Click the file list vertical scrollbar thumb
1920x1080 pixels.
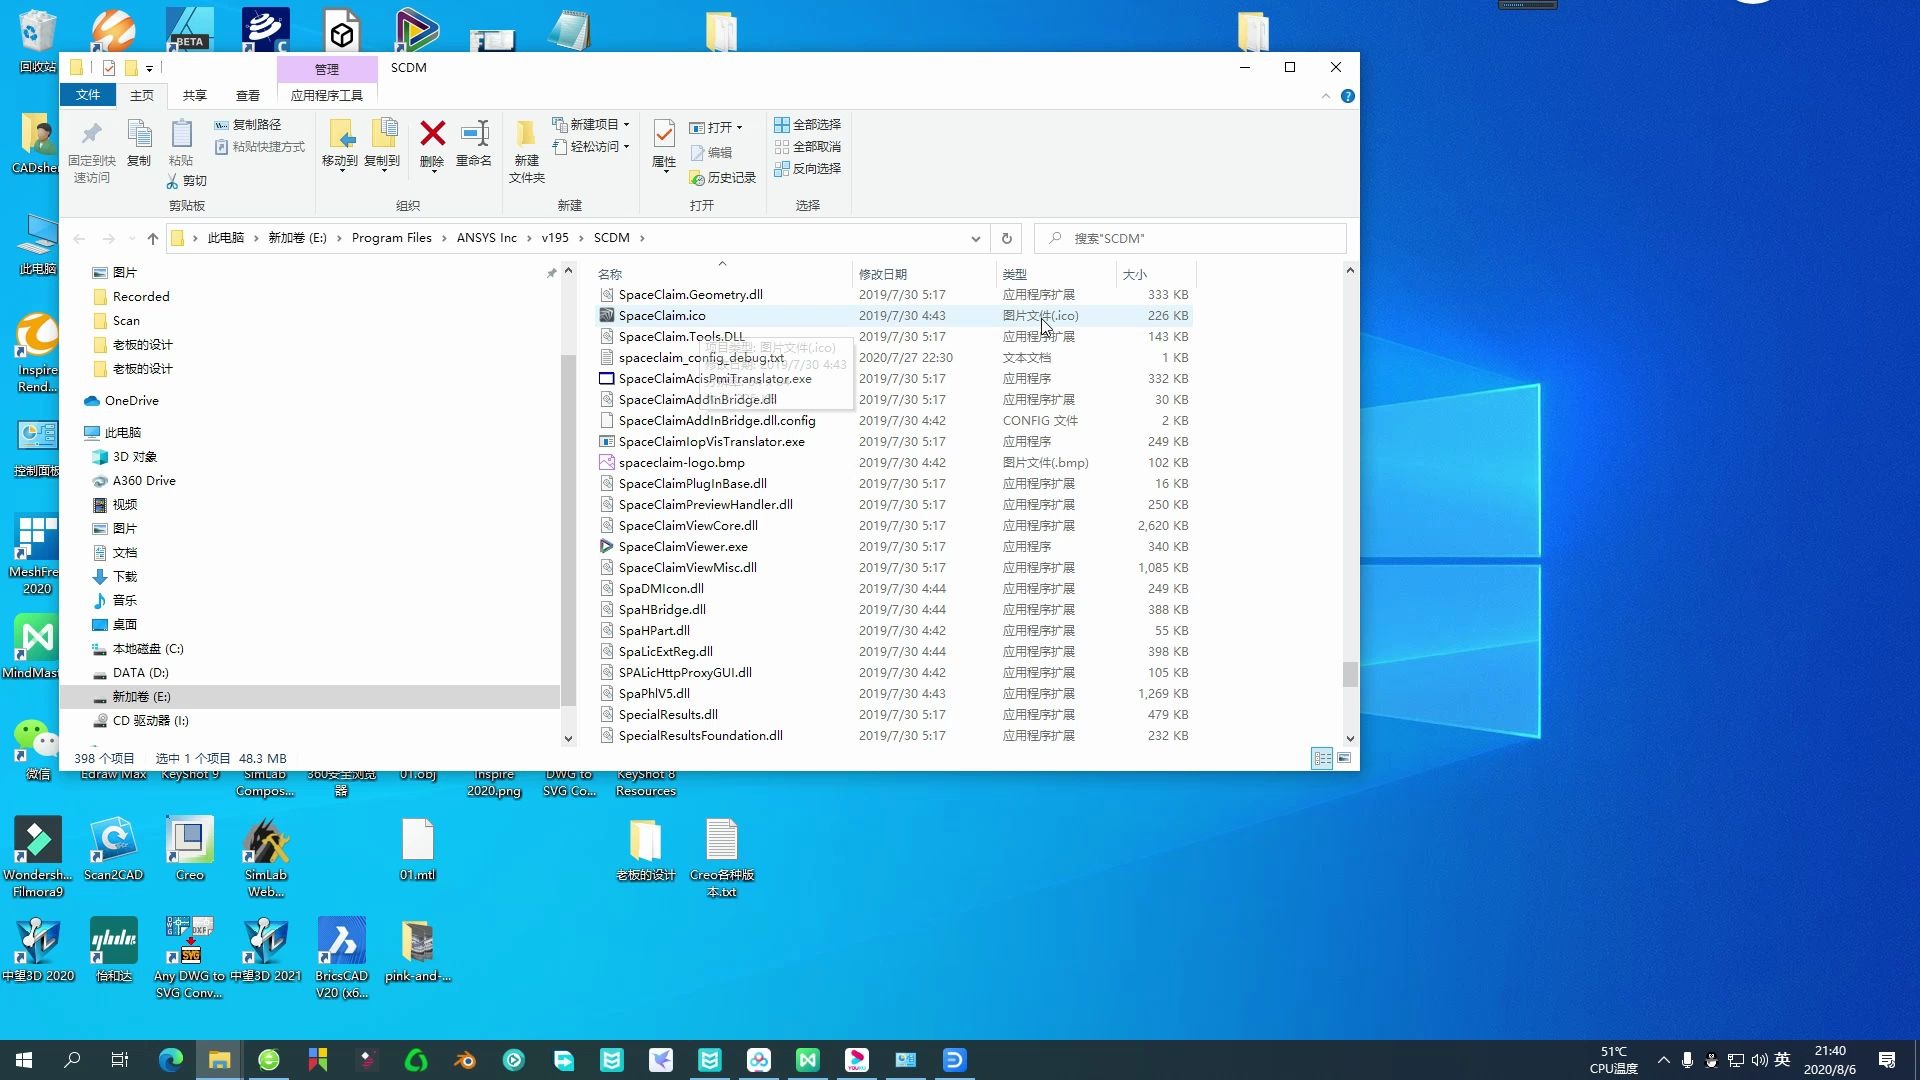pos(1349,674)
